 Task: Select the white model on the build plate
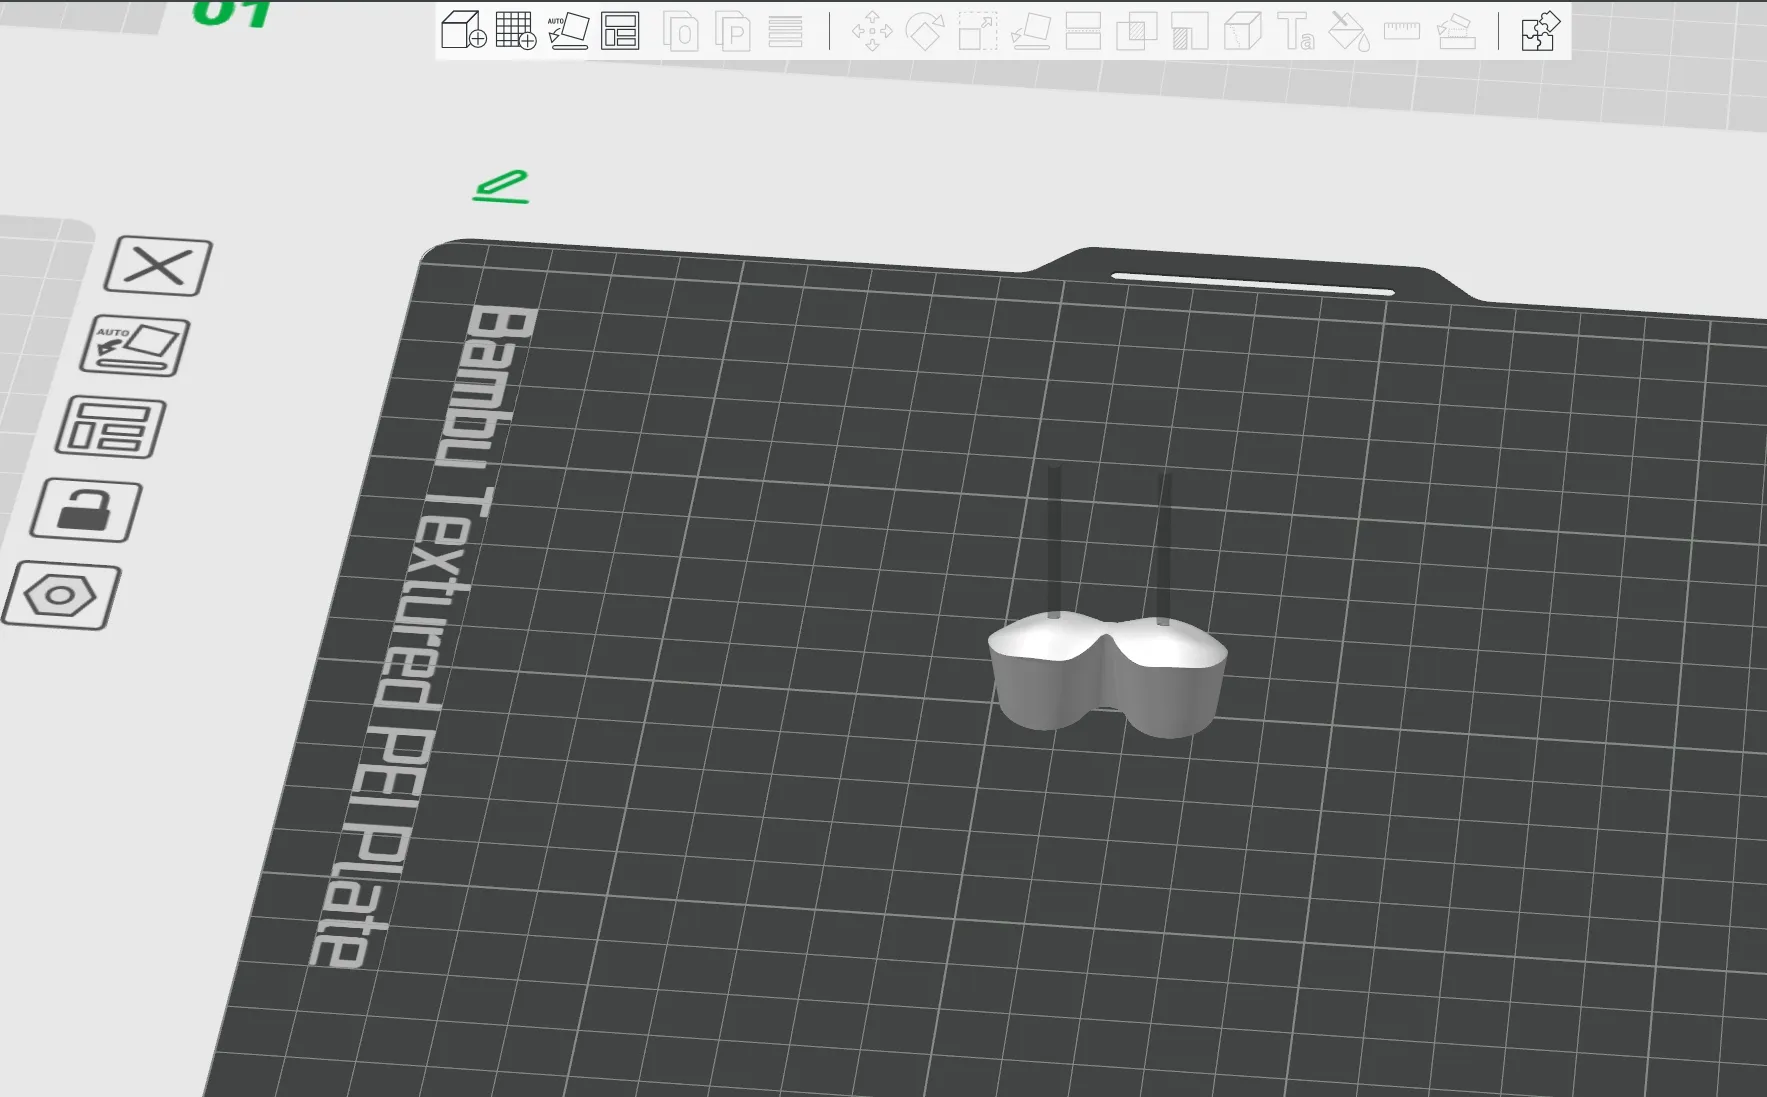1107,673
